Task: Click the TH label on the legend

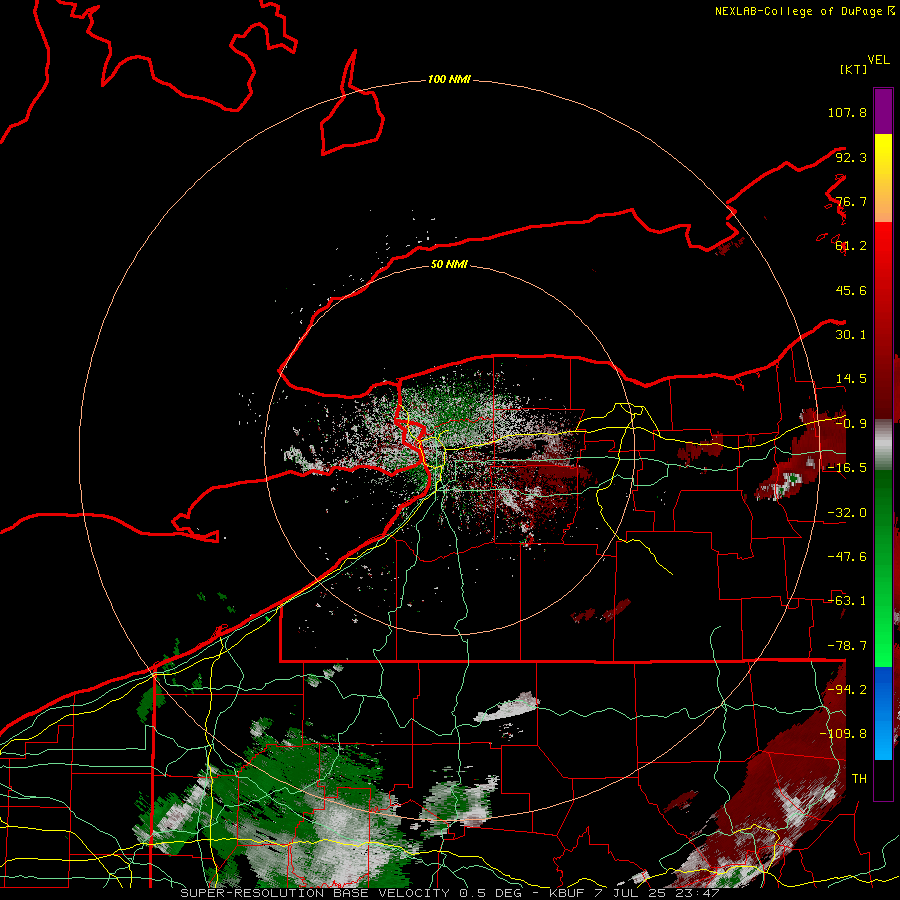Action: tap(859, 779)
